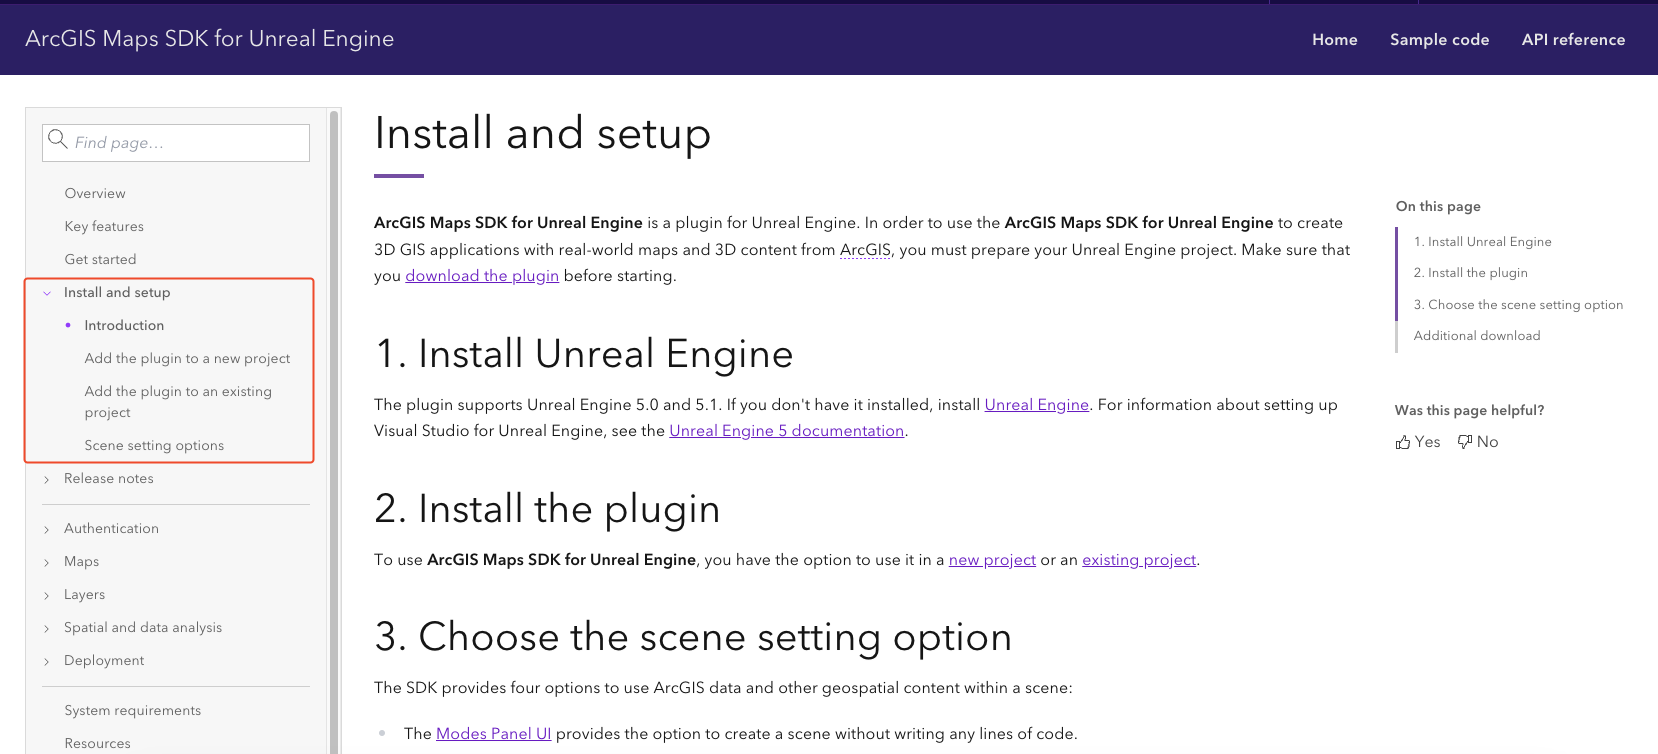The width and height of the screenshot is (1658, 754).
Task: Click the sidebar vertical scrollbar
Action: pos(334,430)
